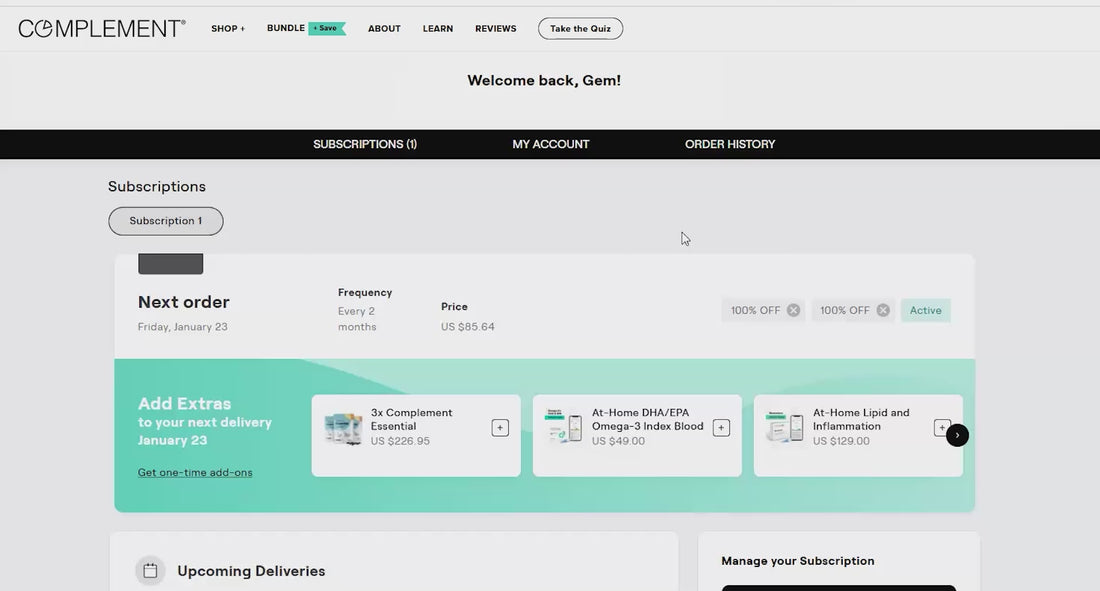Image resolution: width=1100 pixels, height=591 pixels.
Task: Remove the second 100% OFF discount
Action: [x=883, y=310]
